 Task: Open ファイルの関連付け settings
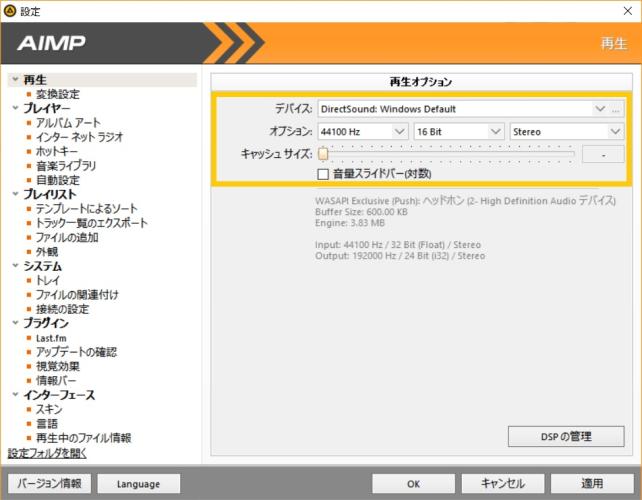point(77,294)
